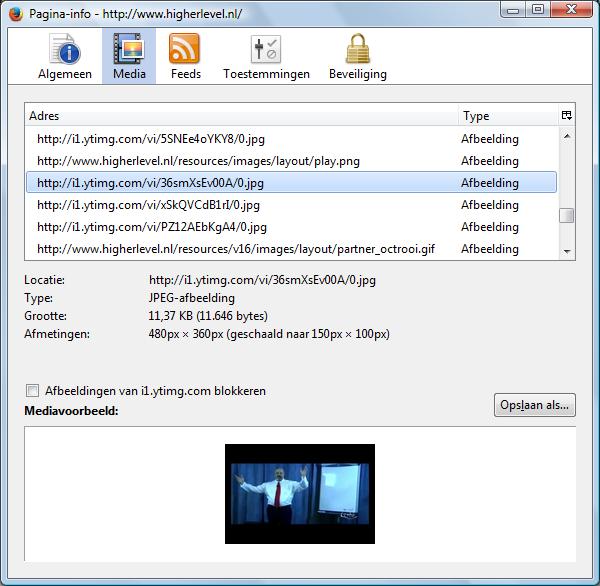
Task: Maximize the Pagina-info window
Action: (x=538, y=10)
